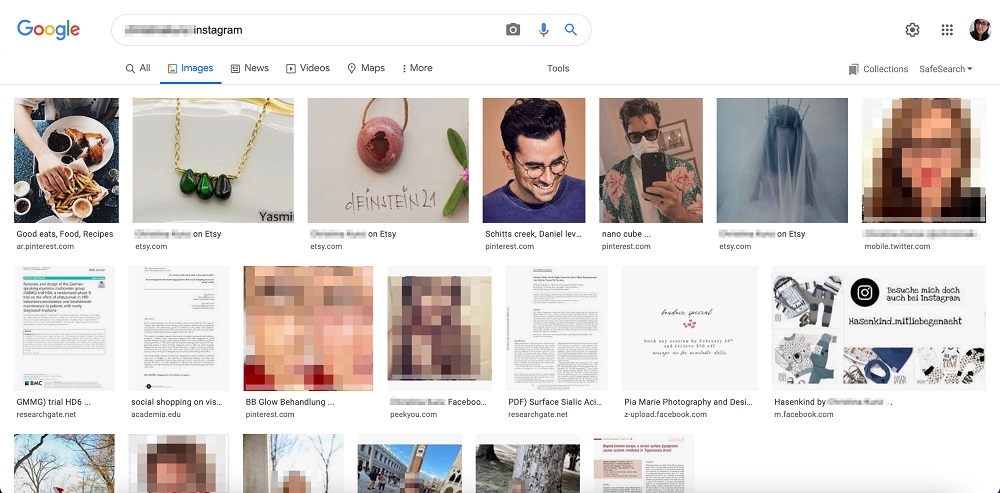
Task: Click the camera search-by-image icon
Action: point(513,30)
